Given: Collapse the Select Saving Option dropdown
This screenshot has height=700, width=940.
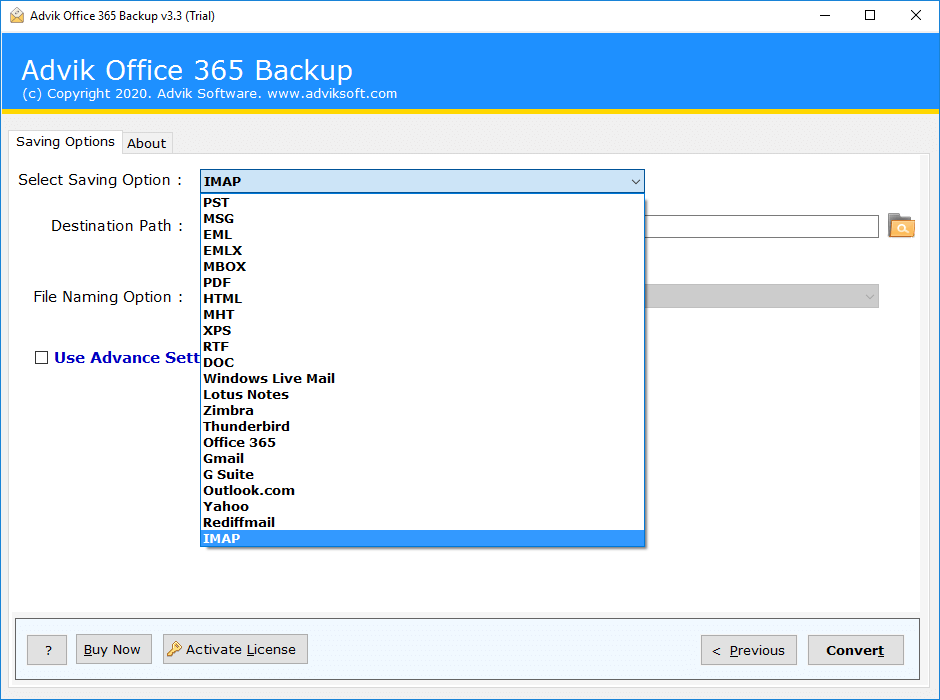Looking at the screenshot, I should coord(635,182).
